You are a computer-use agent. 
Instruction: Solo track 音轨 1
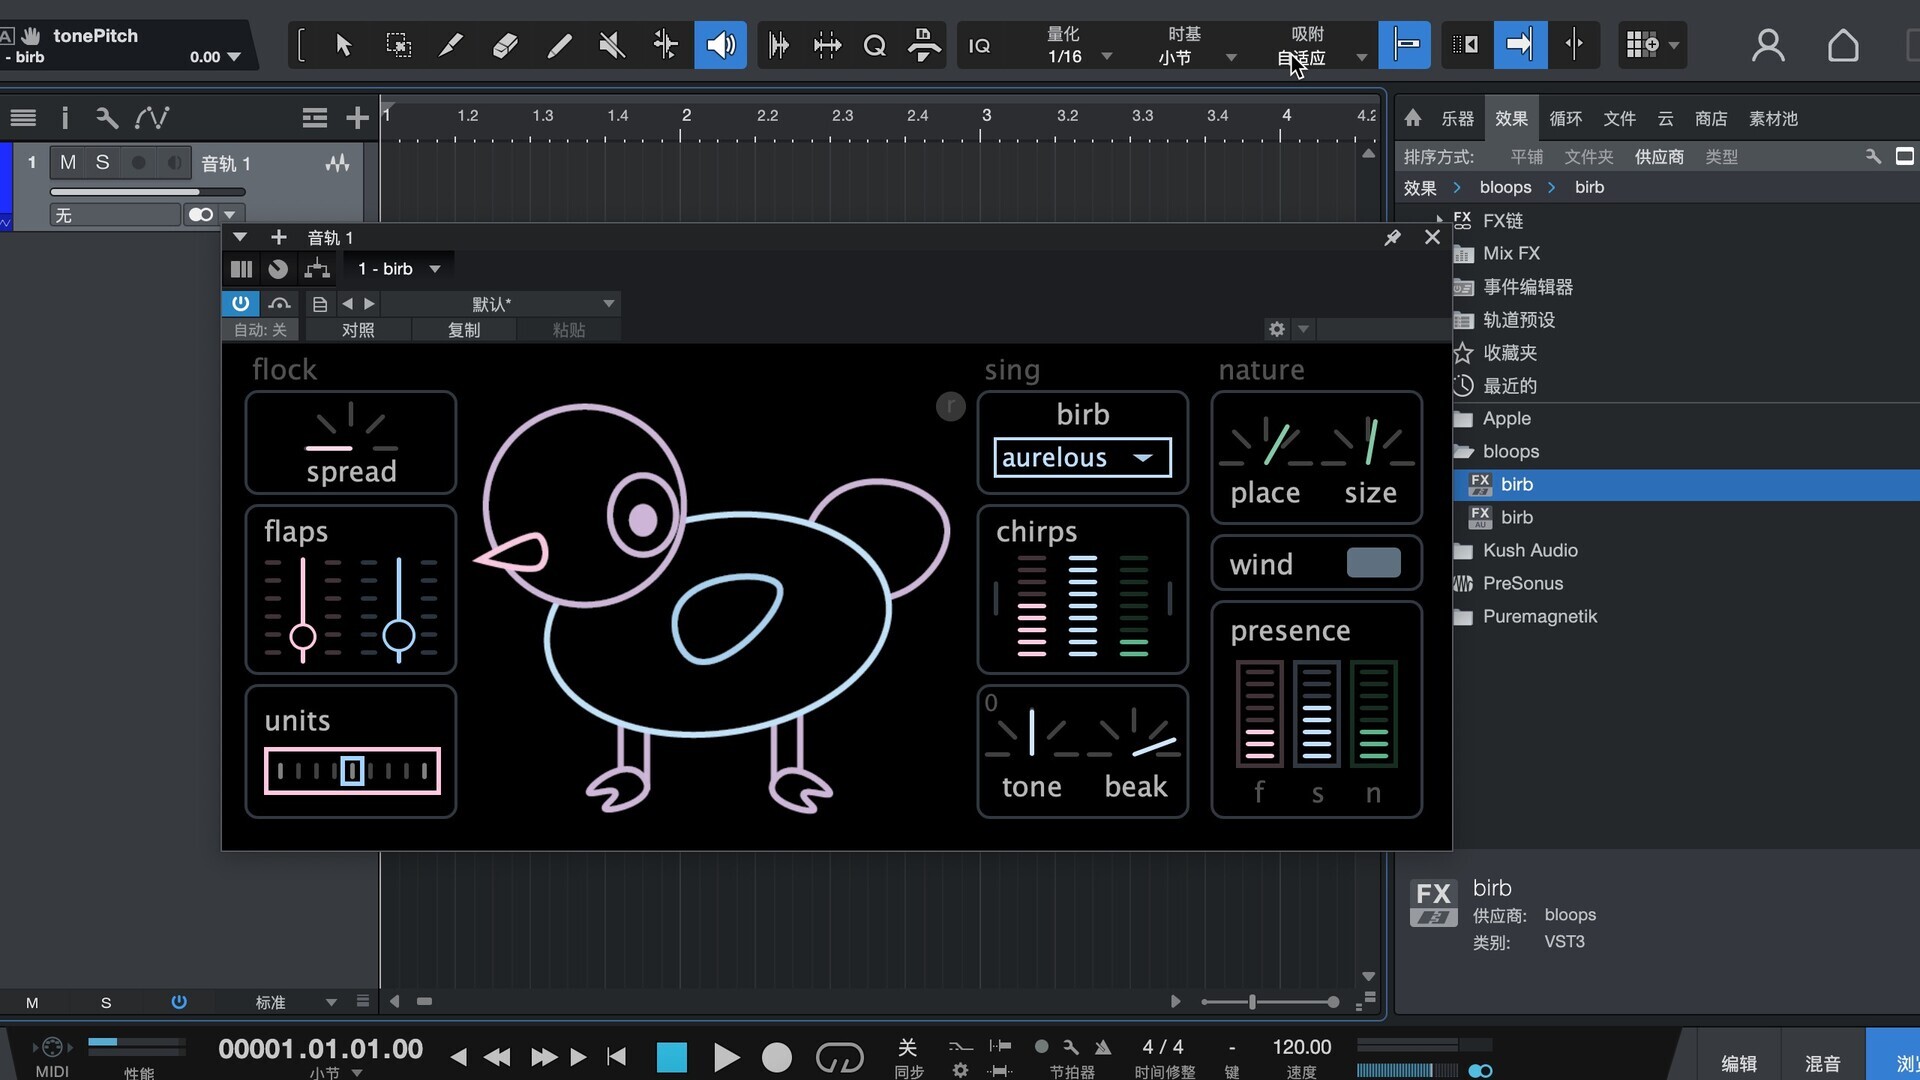(102, 162)
